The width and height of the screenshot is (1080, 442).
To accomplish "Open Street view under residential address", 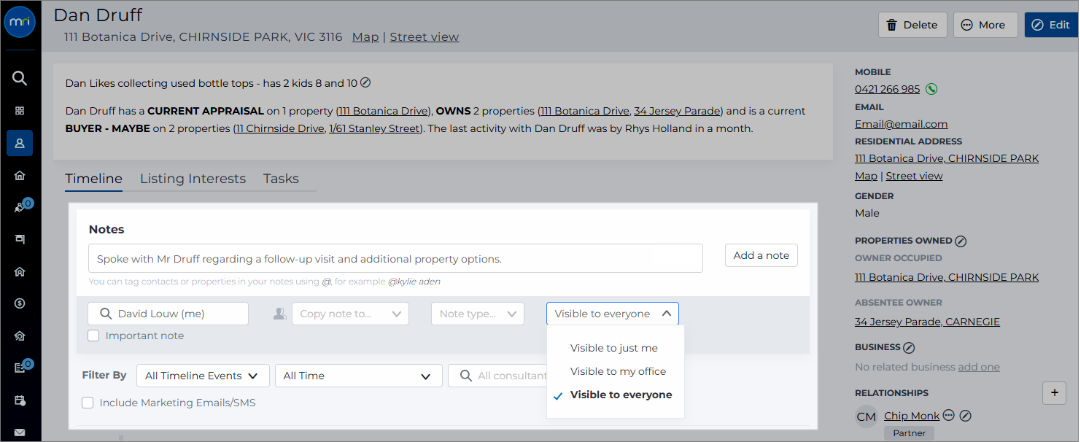I will click(x=914, y=176).
